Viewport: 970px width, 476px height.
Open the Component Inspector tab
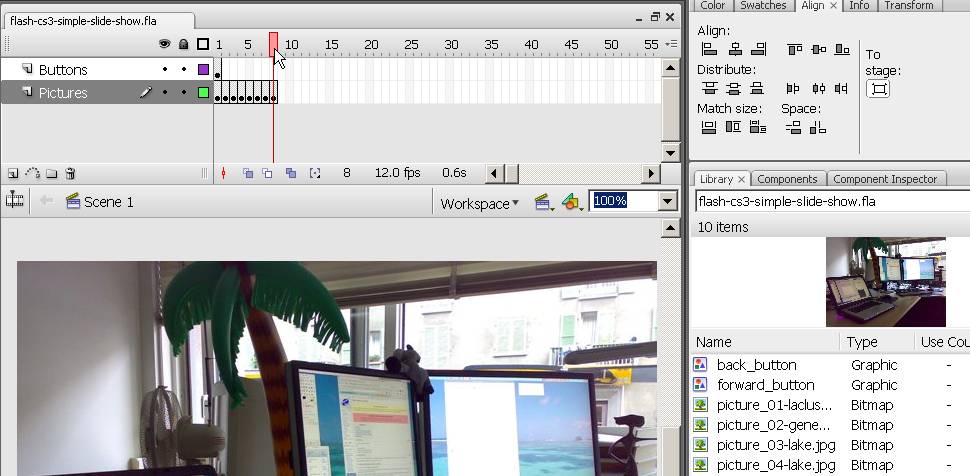click(885, 179)
